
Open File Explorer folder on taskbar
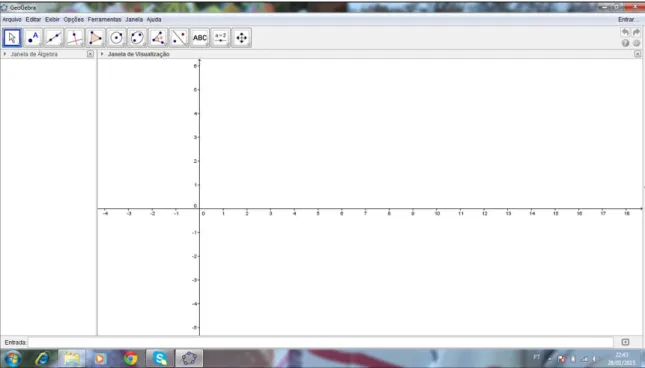(72, 359)
